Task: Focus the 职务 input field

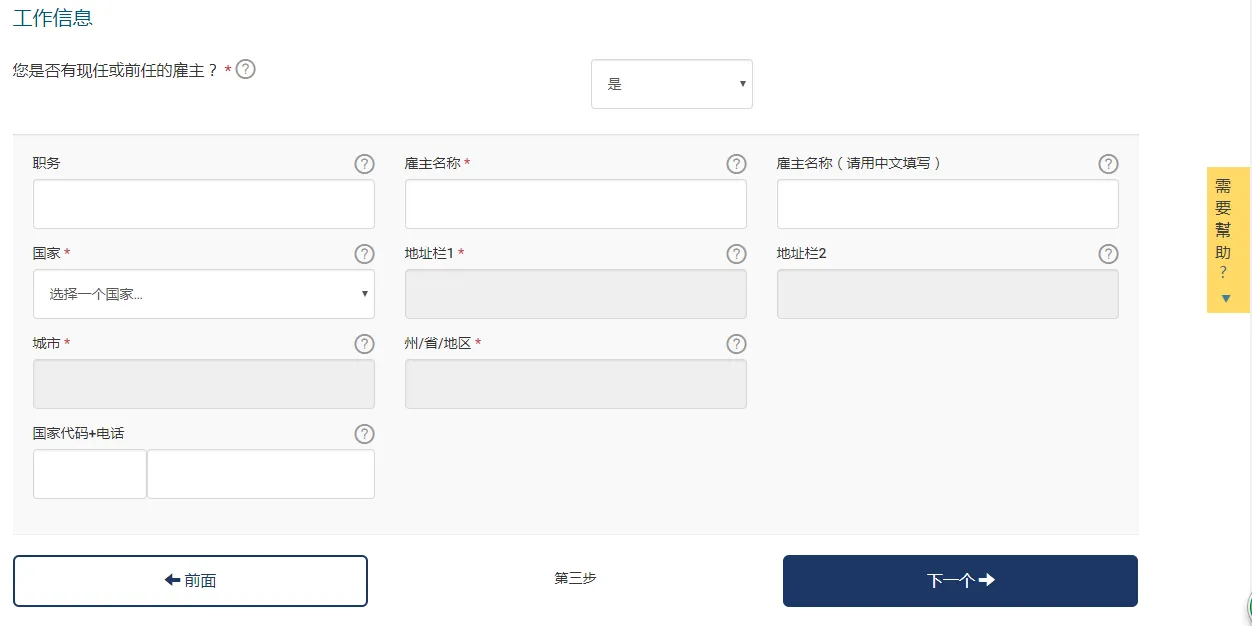Action: tap(204, 204)
